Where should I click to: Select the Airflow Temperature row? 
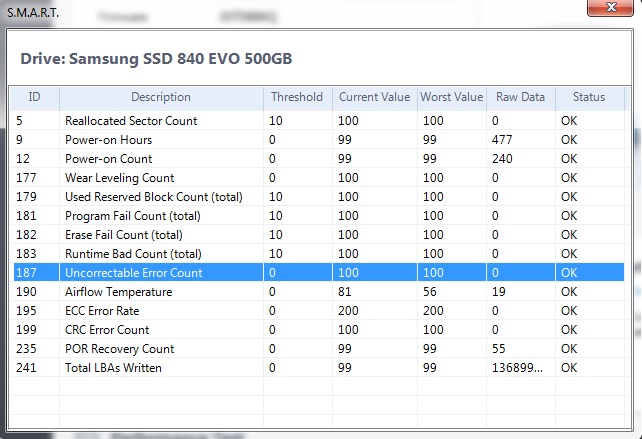click(319, 292)
